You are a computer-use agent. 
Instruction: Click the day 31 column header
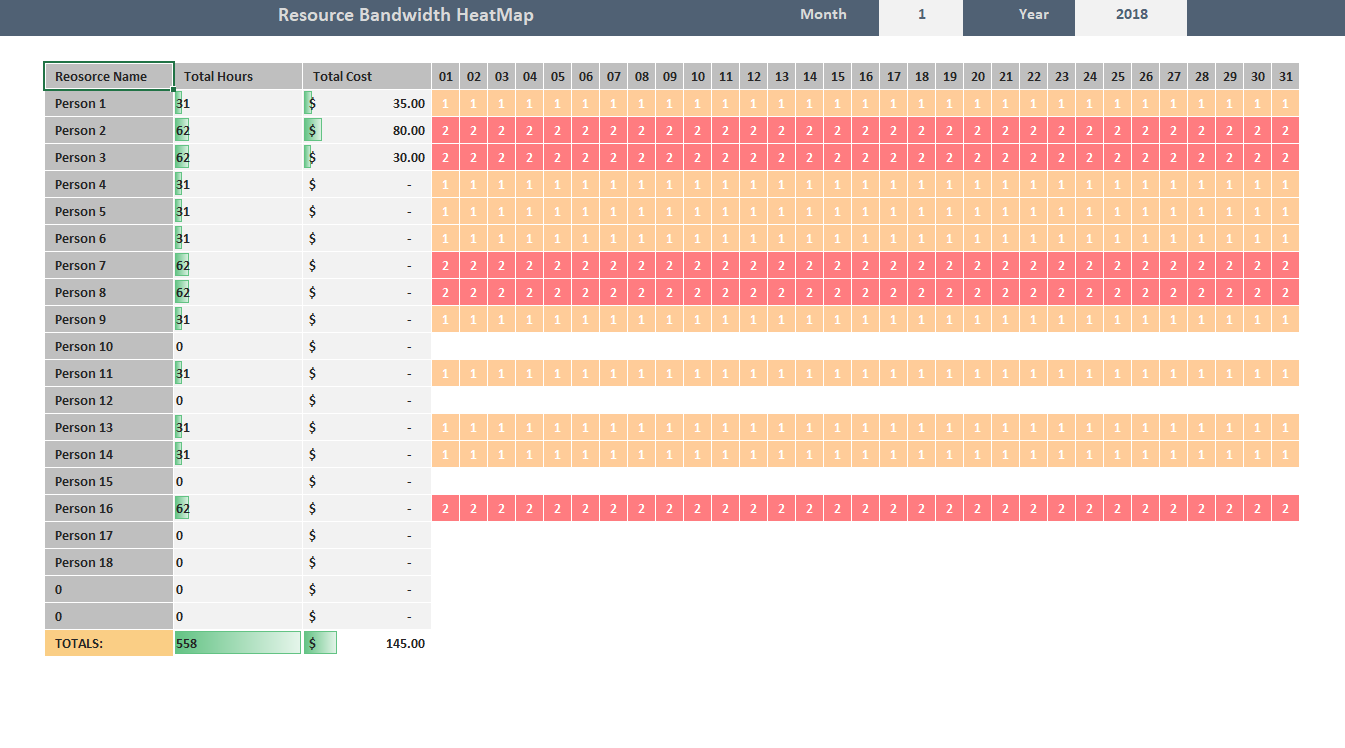click(x=1285, y=75)
